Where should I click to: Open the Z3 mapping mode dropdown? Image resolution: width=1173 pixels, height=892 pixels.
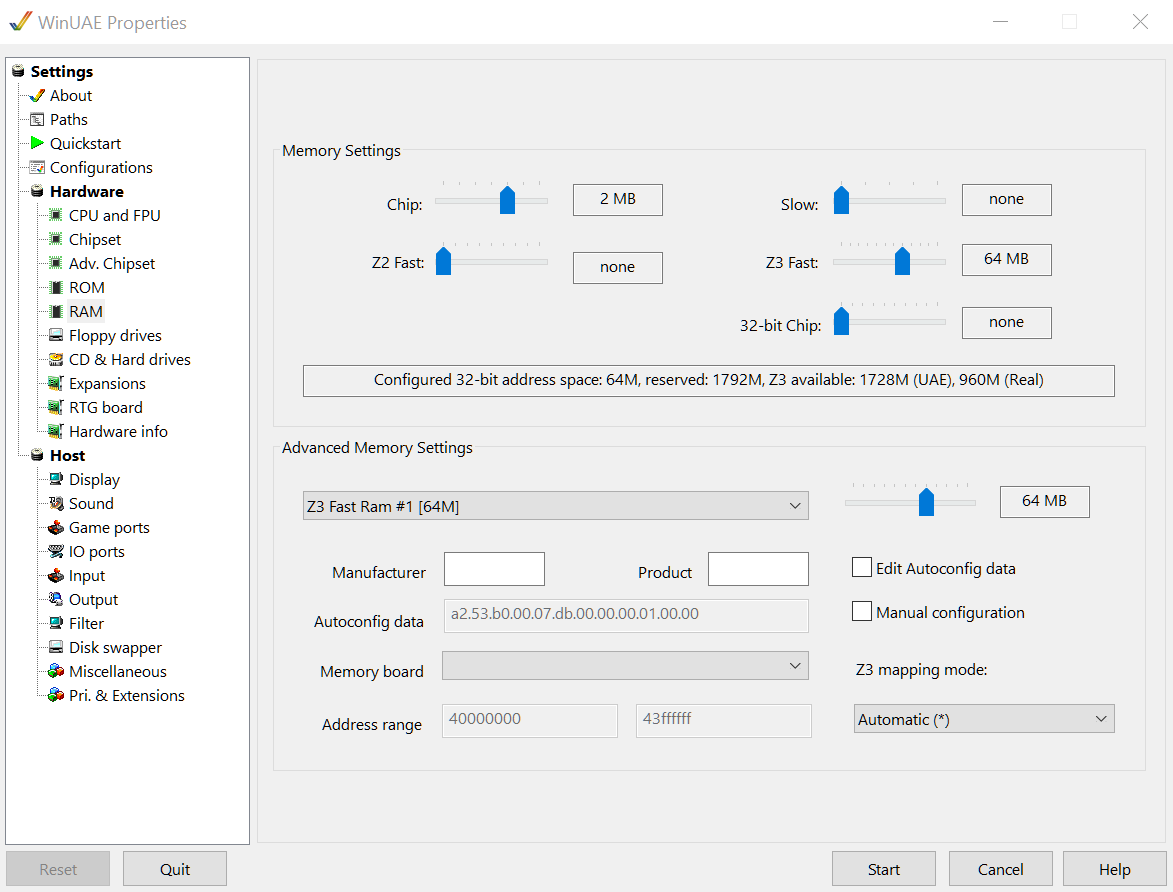pos(984,719)
